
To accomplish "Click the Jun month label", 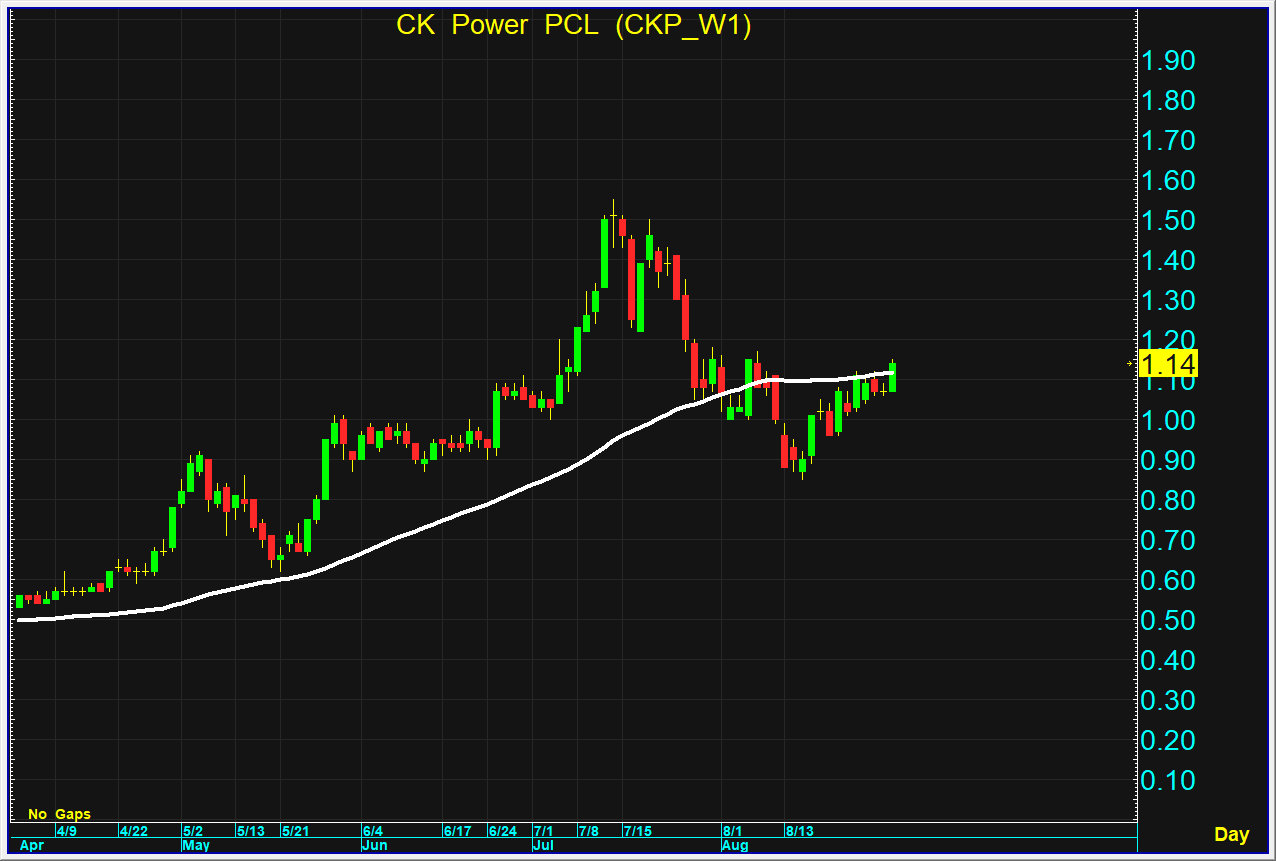I will (374, 845).
